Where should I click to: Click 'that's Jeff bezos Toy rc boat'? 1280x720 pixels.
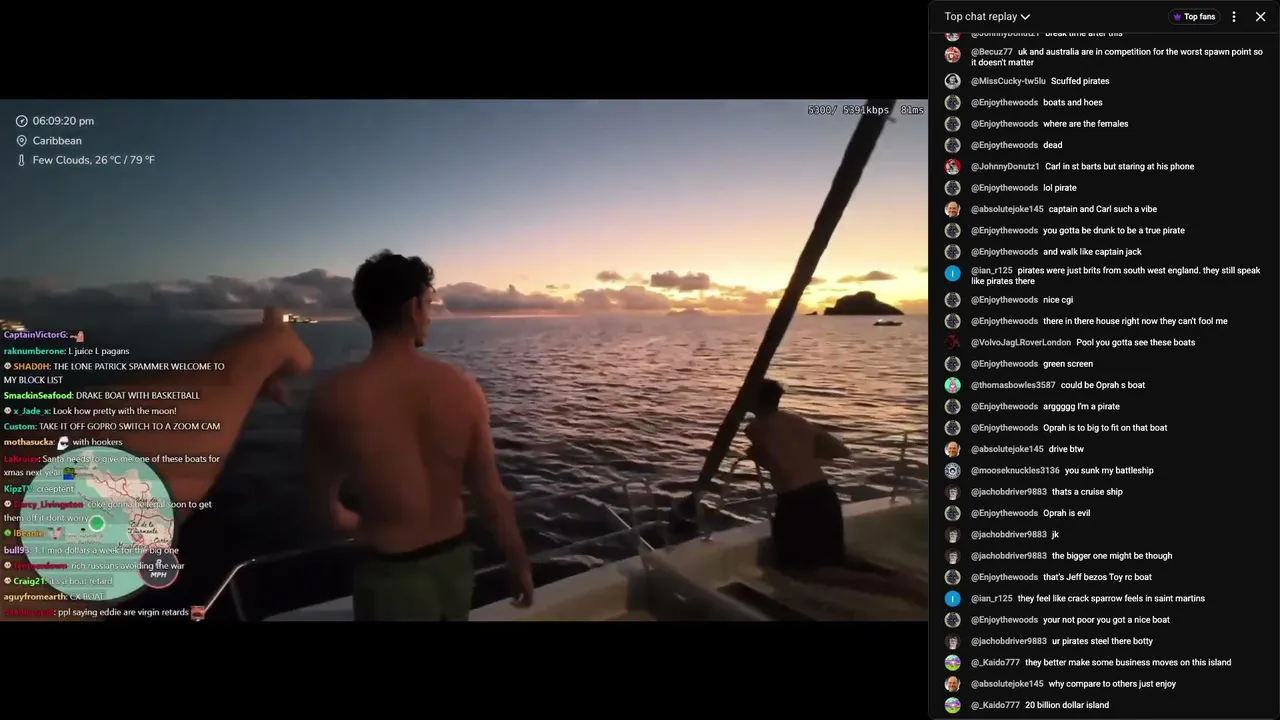tap(1097, 577)
